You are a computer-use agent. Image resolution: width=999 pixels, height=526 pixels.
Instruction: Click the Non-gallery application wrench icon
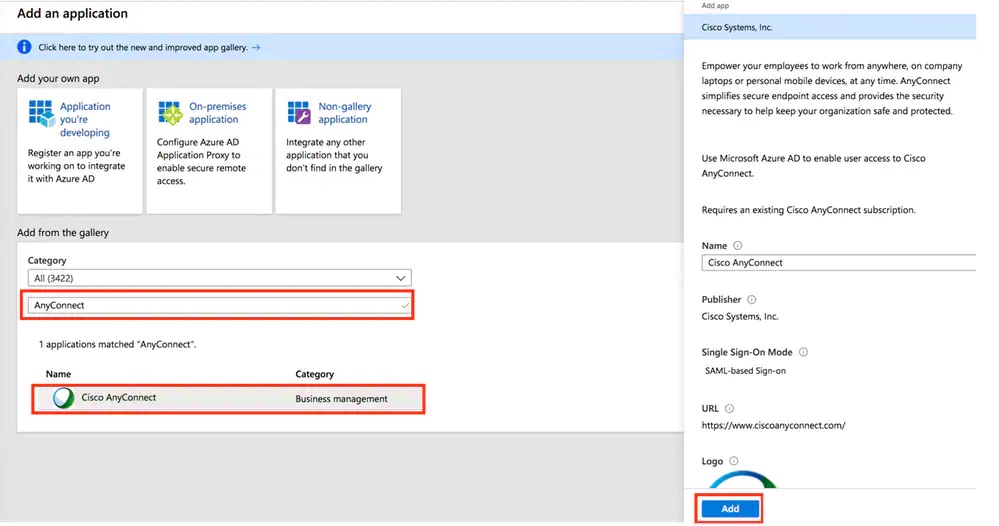[299, 112]
